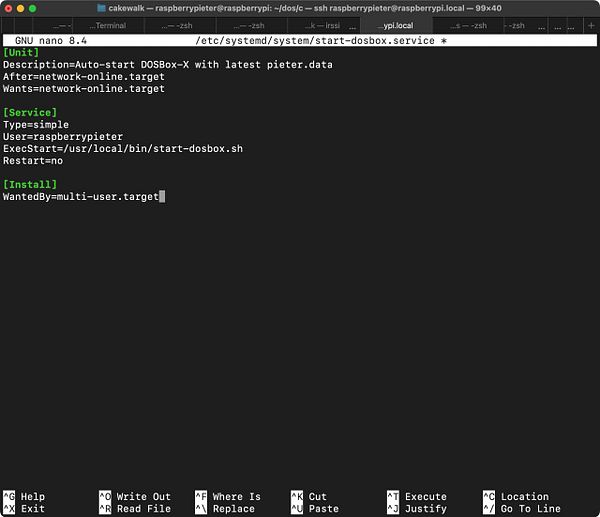Click the ^T Execute shortcut key
This screenshot has height=517, width=600.
(x=393, y=497)
